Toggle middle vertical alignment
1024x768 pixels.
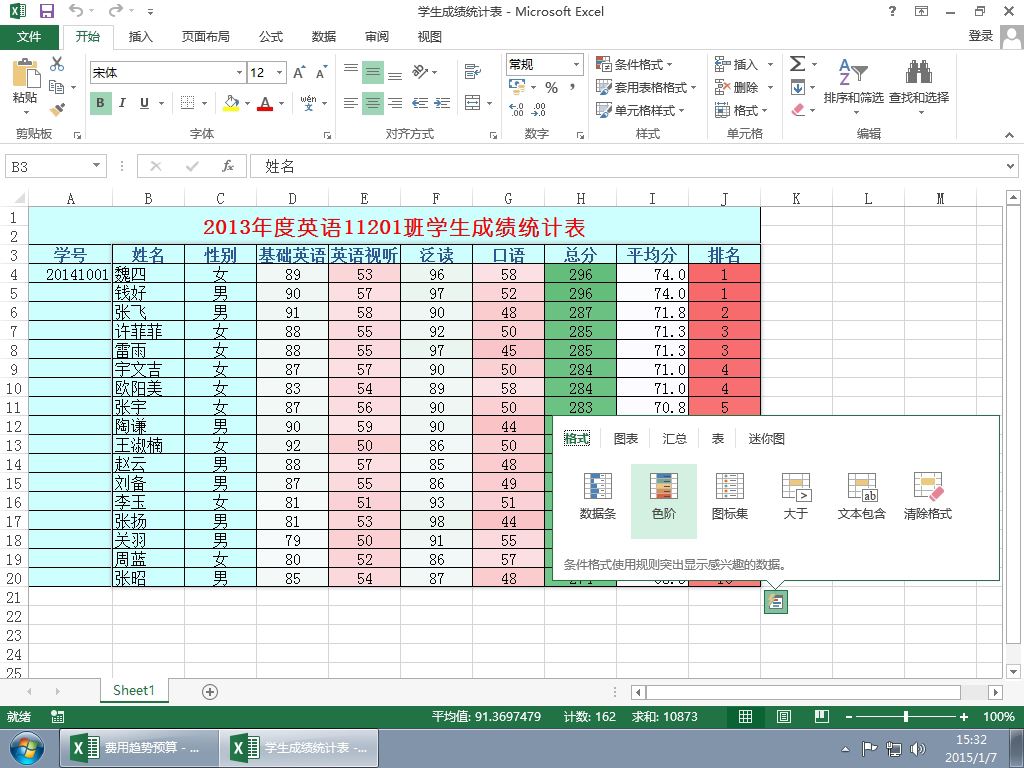[373, 72]
